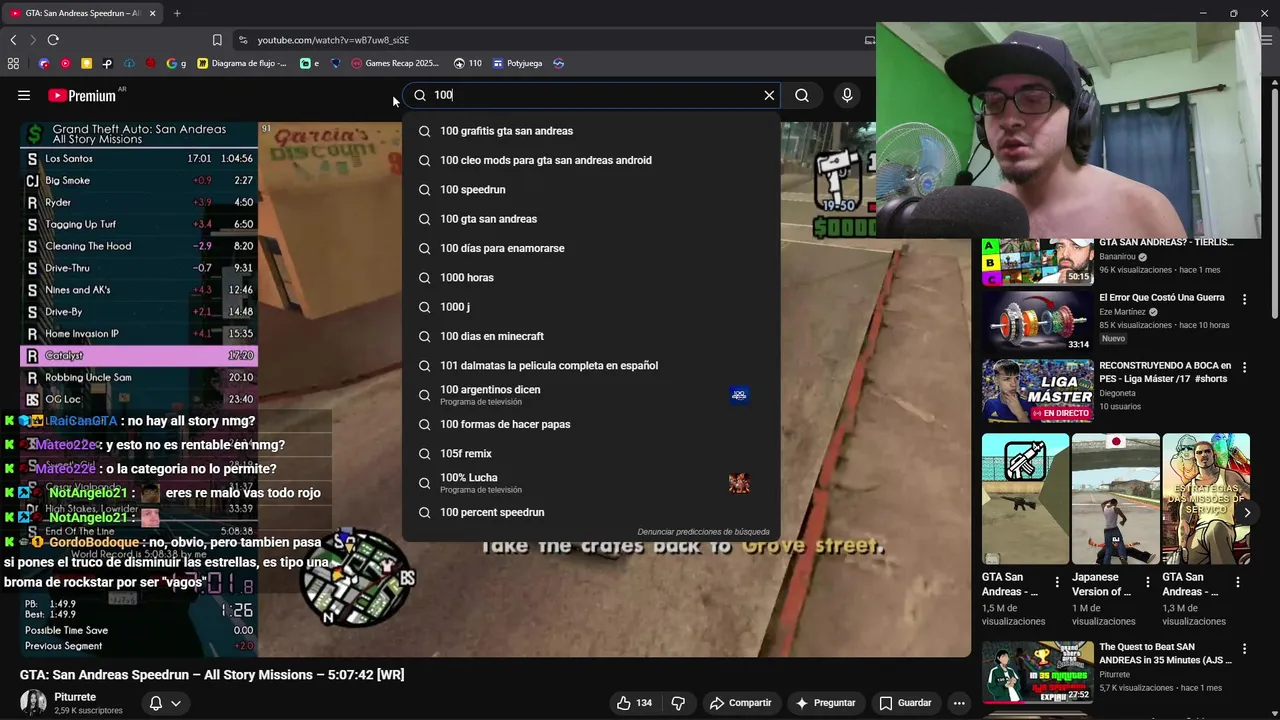
Task: Submit search with magnifier button
Action: (x=802, y=95)
